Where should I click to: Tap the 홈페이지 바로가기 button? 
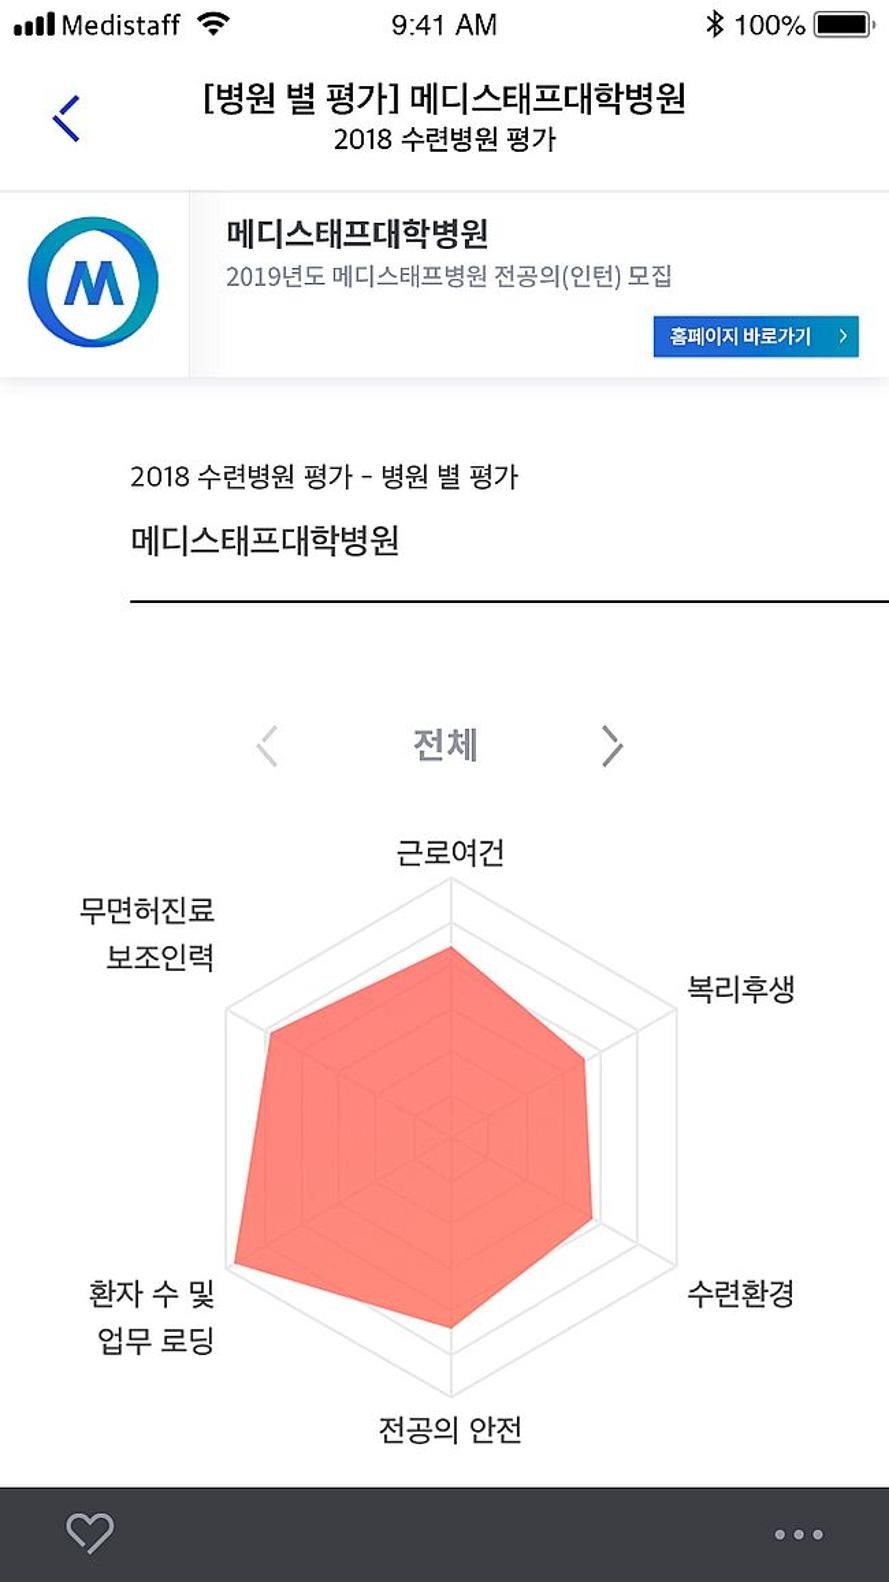tap(755, 337)
